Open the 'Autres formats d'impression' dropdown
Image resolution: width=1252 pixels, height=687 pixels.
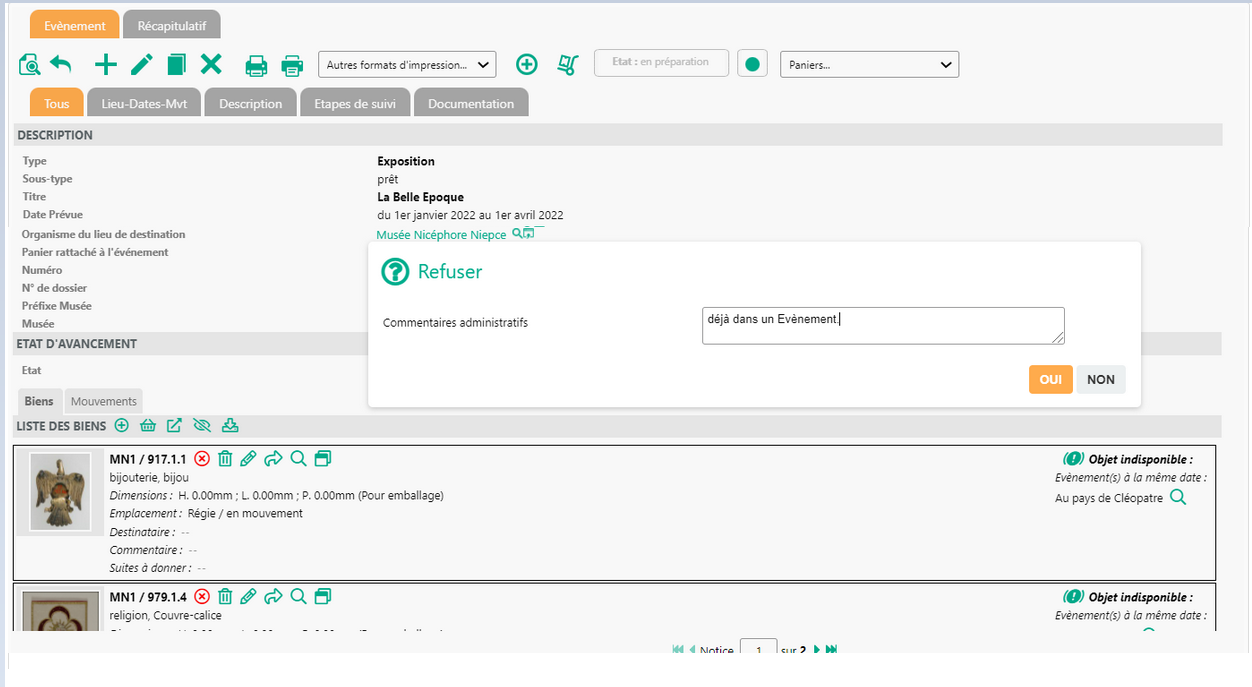point(407,65)
